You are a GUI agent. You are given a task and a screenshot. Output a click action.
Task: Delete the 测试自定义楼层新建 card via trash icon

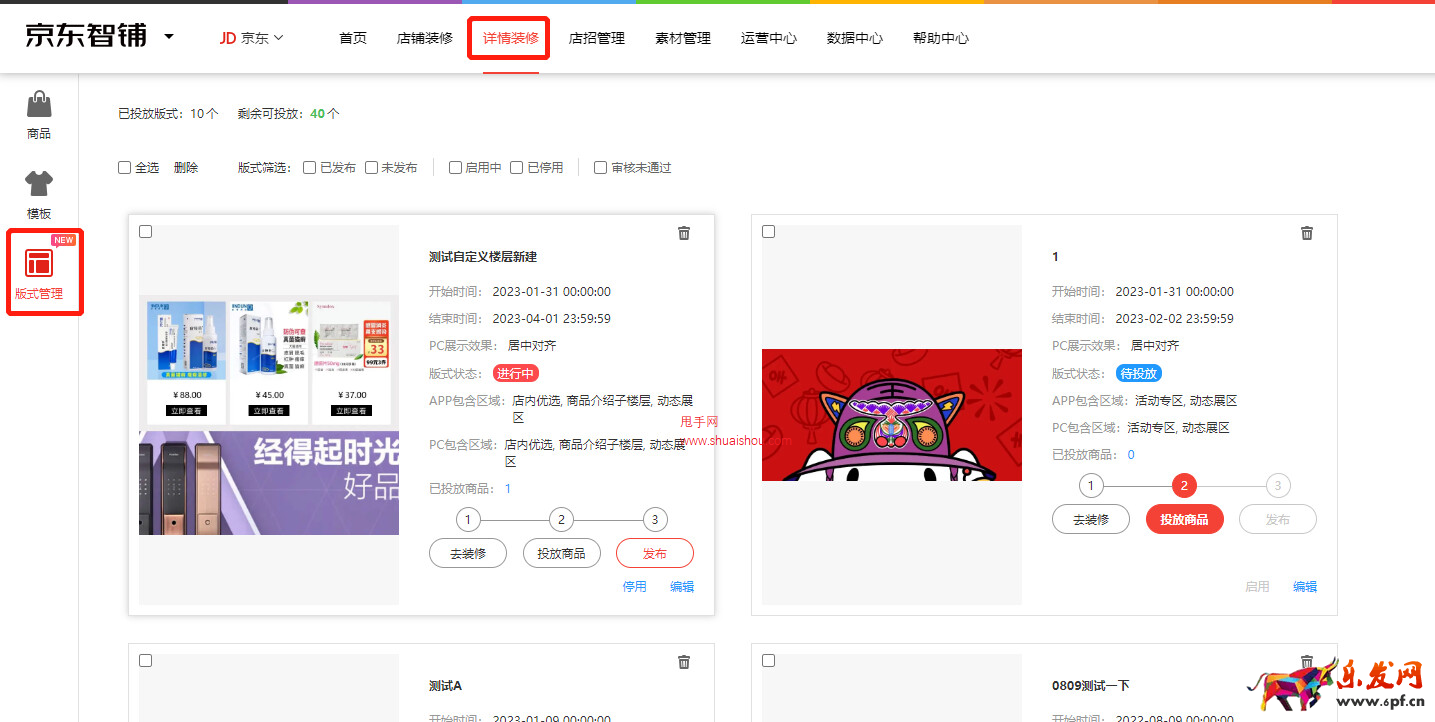684,233
